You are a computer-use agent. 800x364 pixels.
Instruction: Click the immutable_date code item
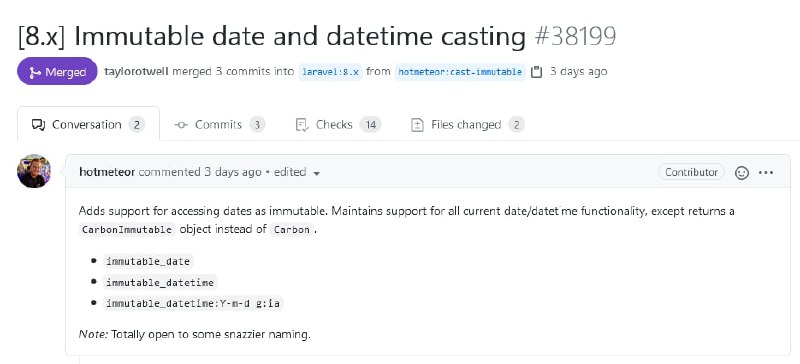pos(148,261)
